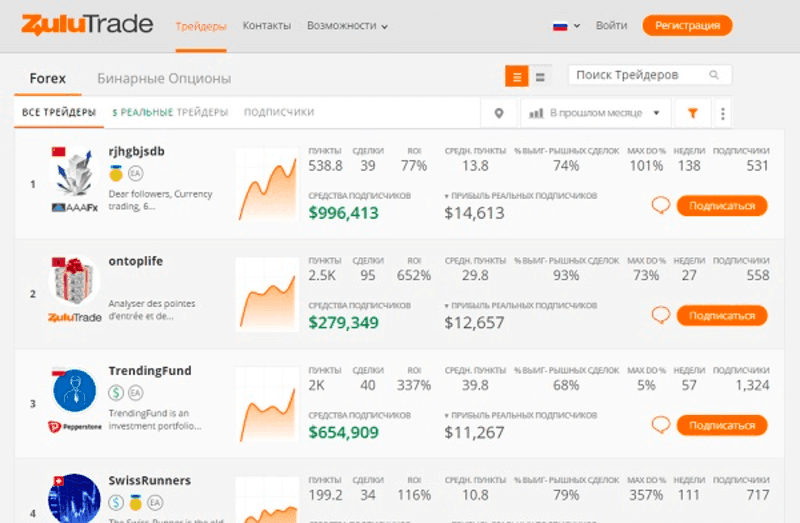Click ZuluTrade broker logo under ontoplife
800x523 pixels.
point(75,317)
